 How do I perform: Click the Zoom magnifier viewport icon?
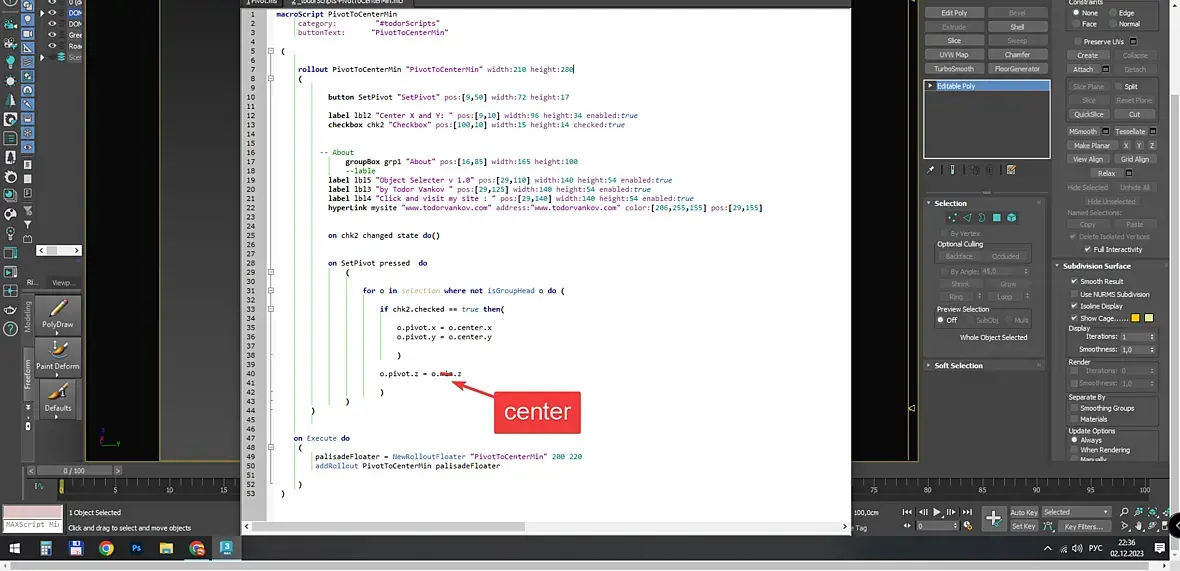coord(1124,512)
